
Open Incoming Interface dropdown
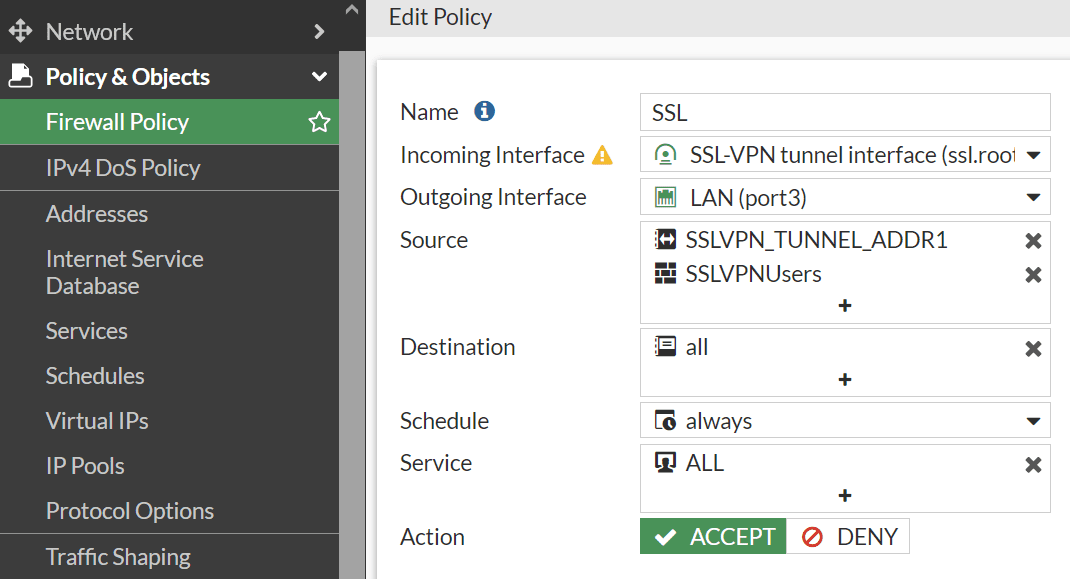click(1034, 155)
